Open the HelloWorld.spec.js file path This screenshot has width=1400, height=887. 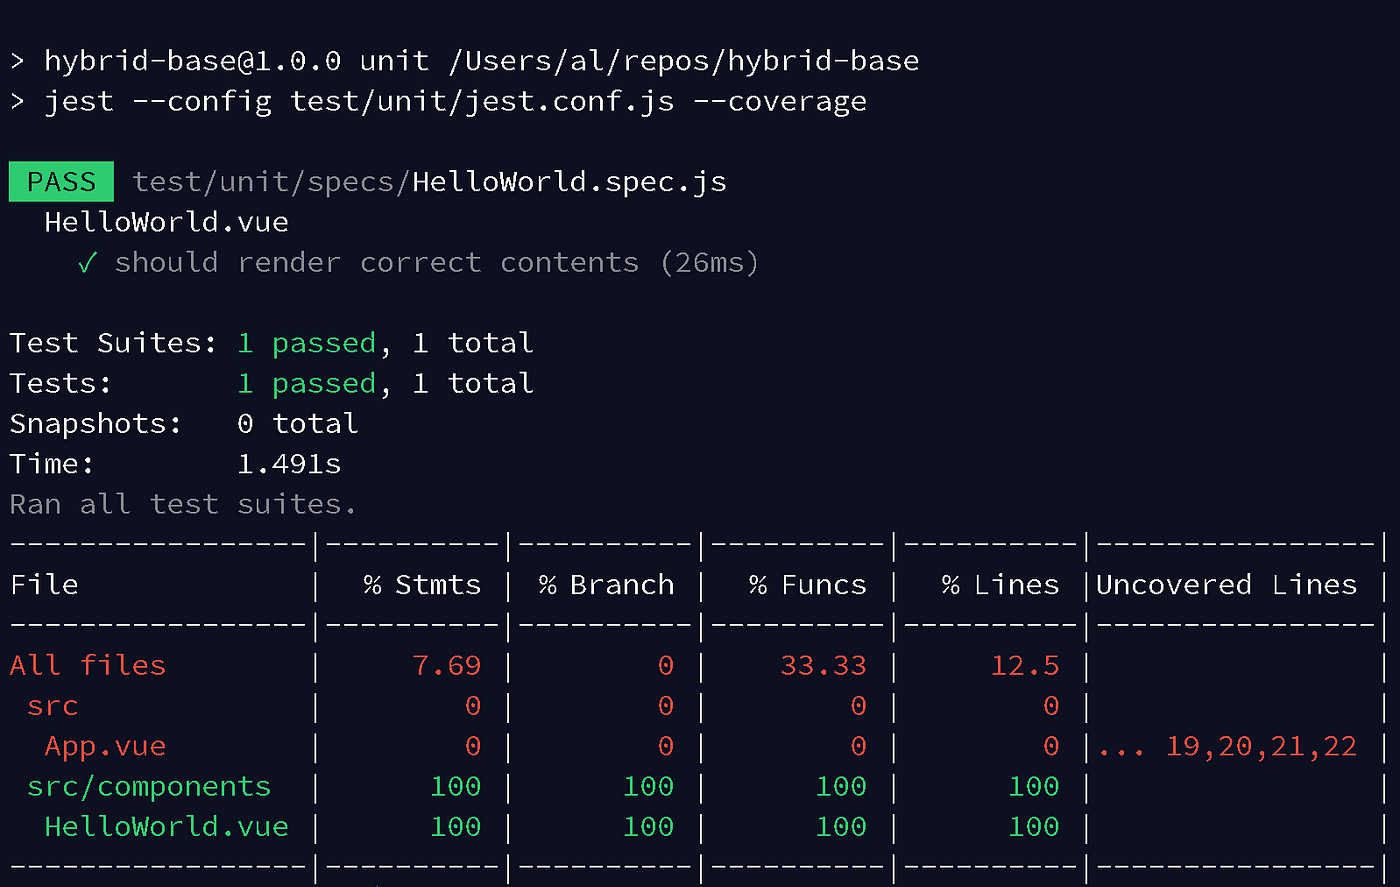coord(430,181)
